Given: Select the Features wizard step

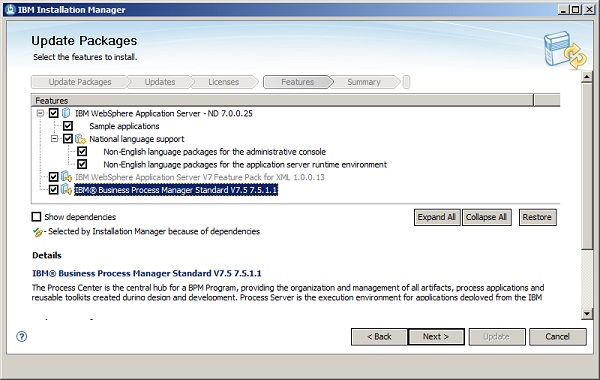Looking at the screenshot, I should coord(297,82).
